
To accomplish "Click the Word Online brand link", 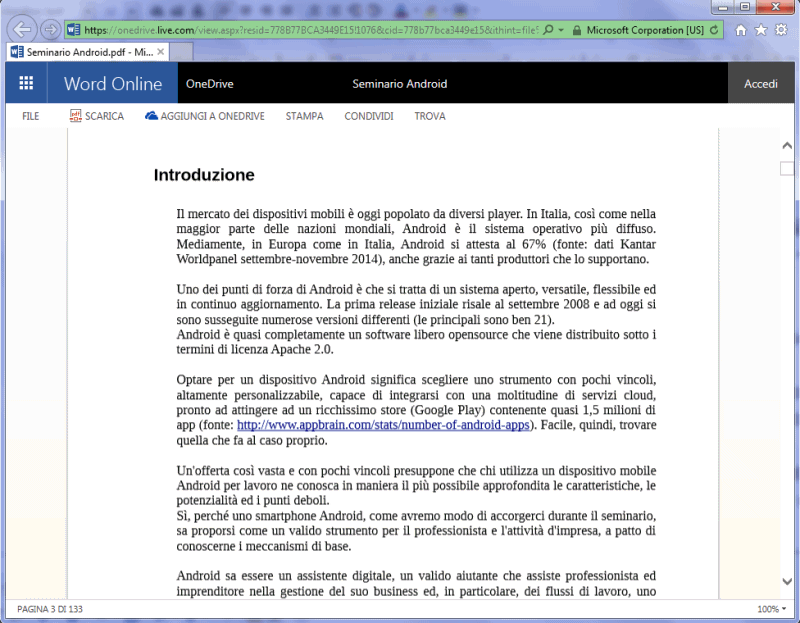I will [x=113, y=84].
